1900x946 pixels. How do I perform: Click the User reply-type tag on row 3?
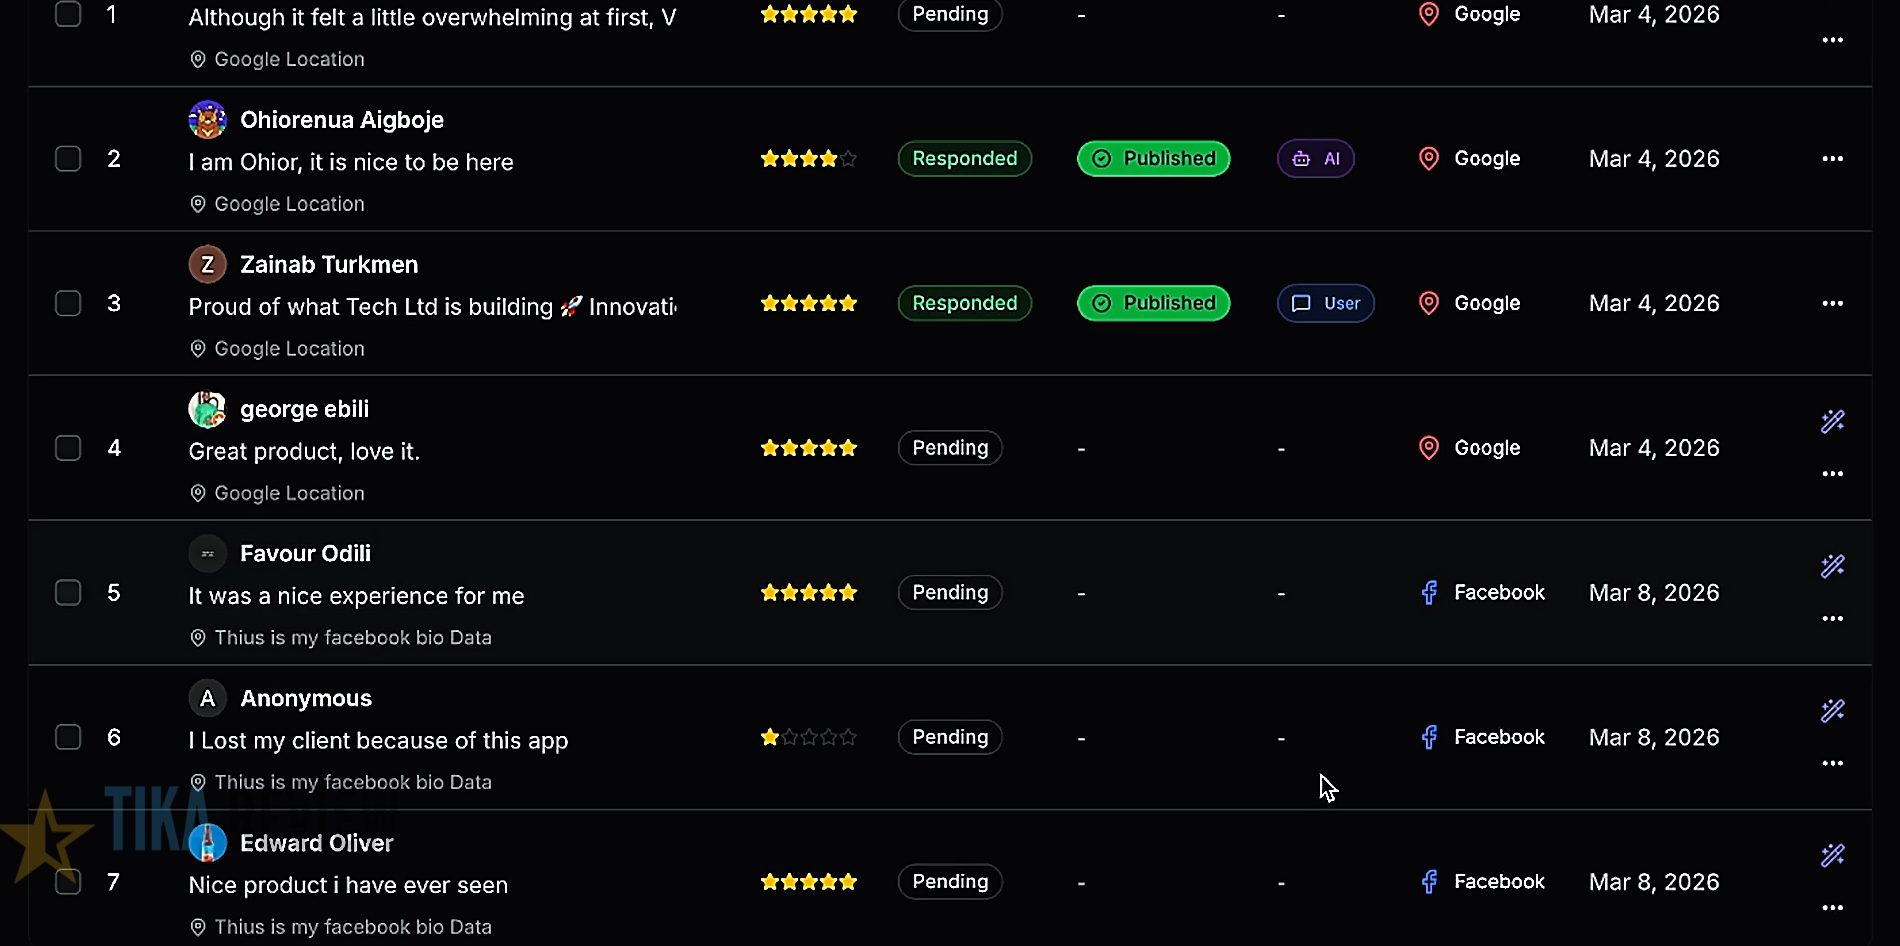pyautogui.click(x=1325, y=303)
